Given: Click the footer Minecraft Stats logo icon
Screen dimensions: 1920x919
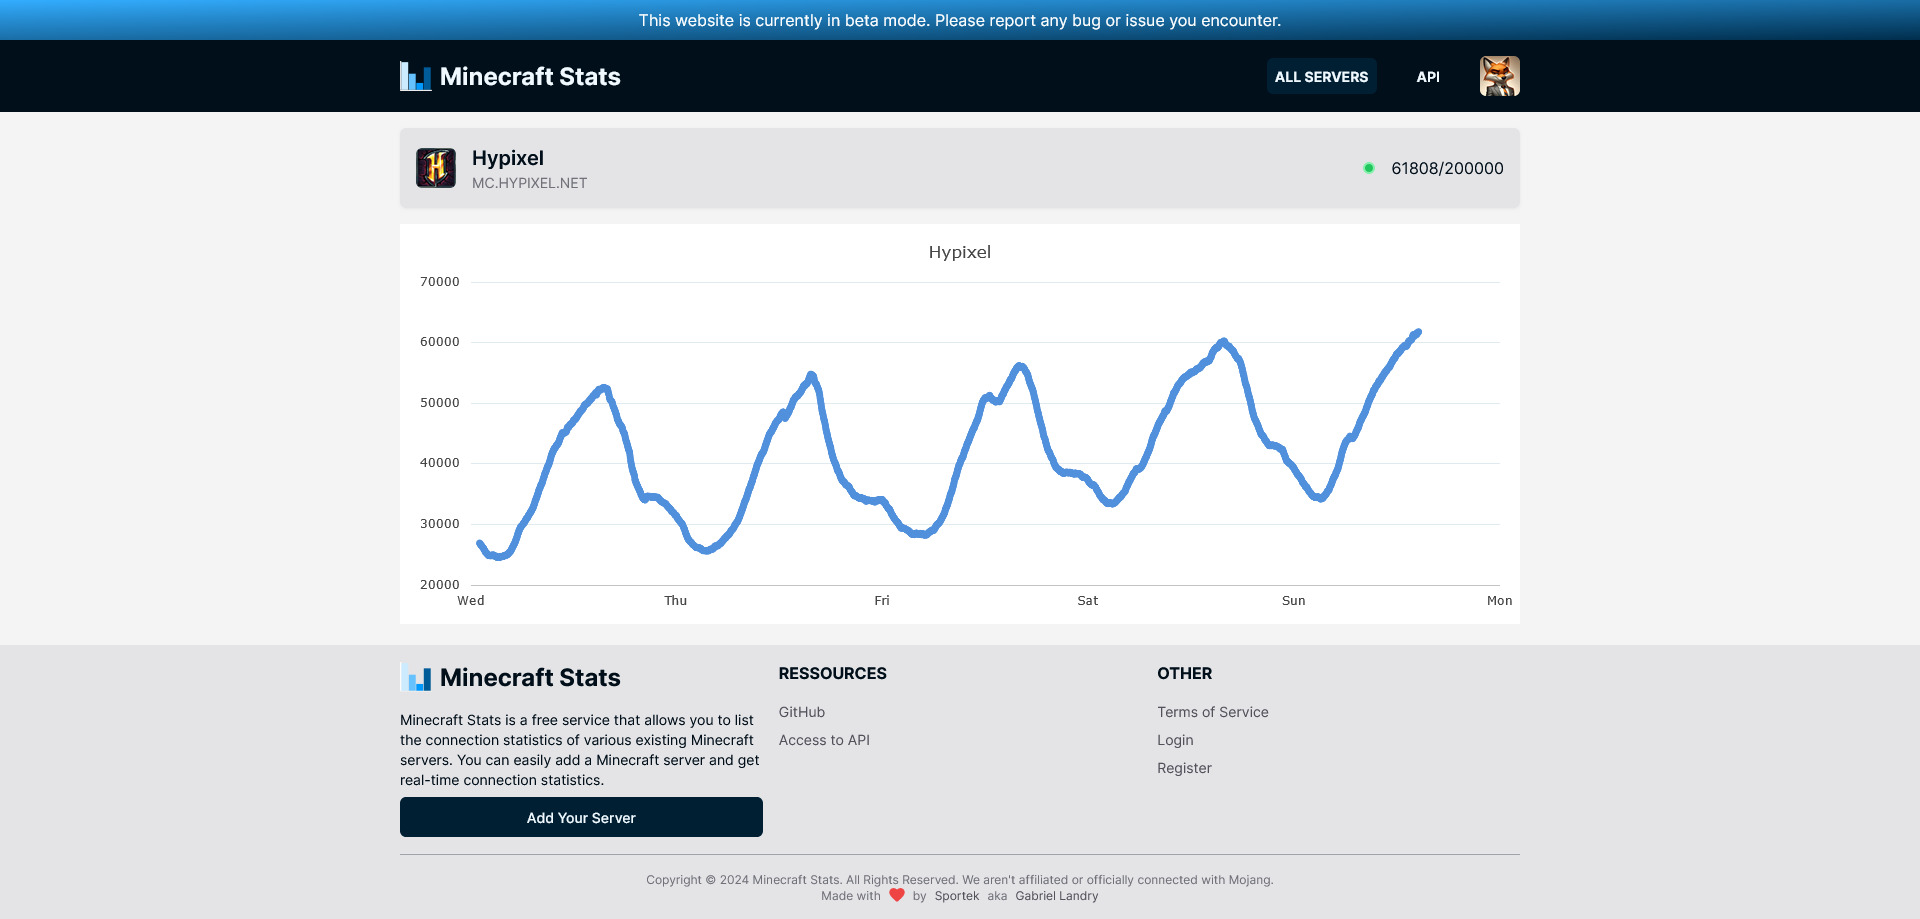Looking at the screenshot, I should [x=416, y=677].
